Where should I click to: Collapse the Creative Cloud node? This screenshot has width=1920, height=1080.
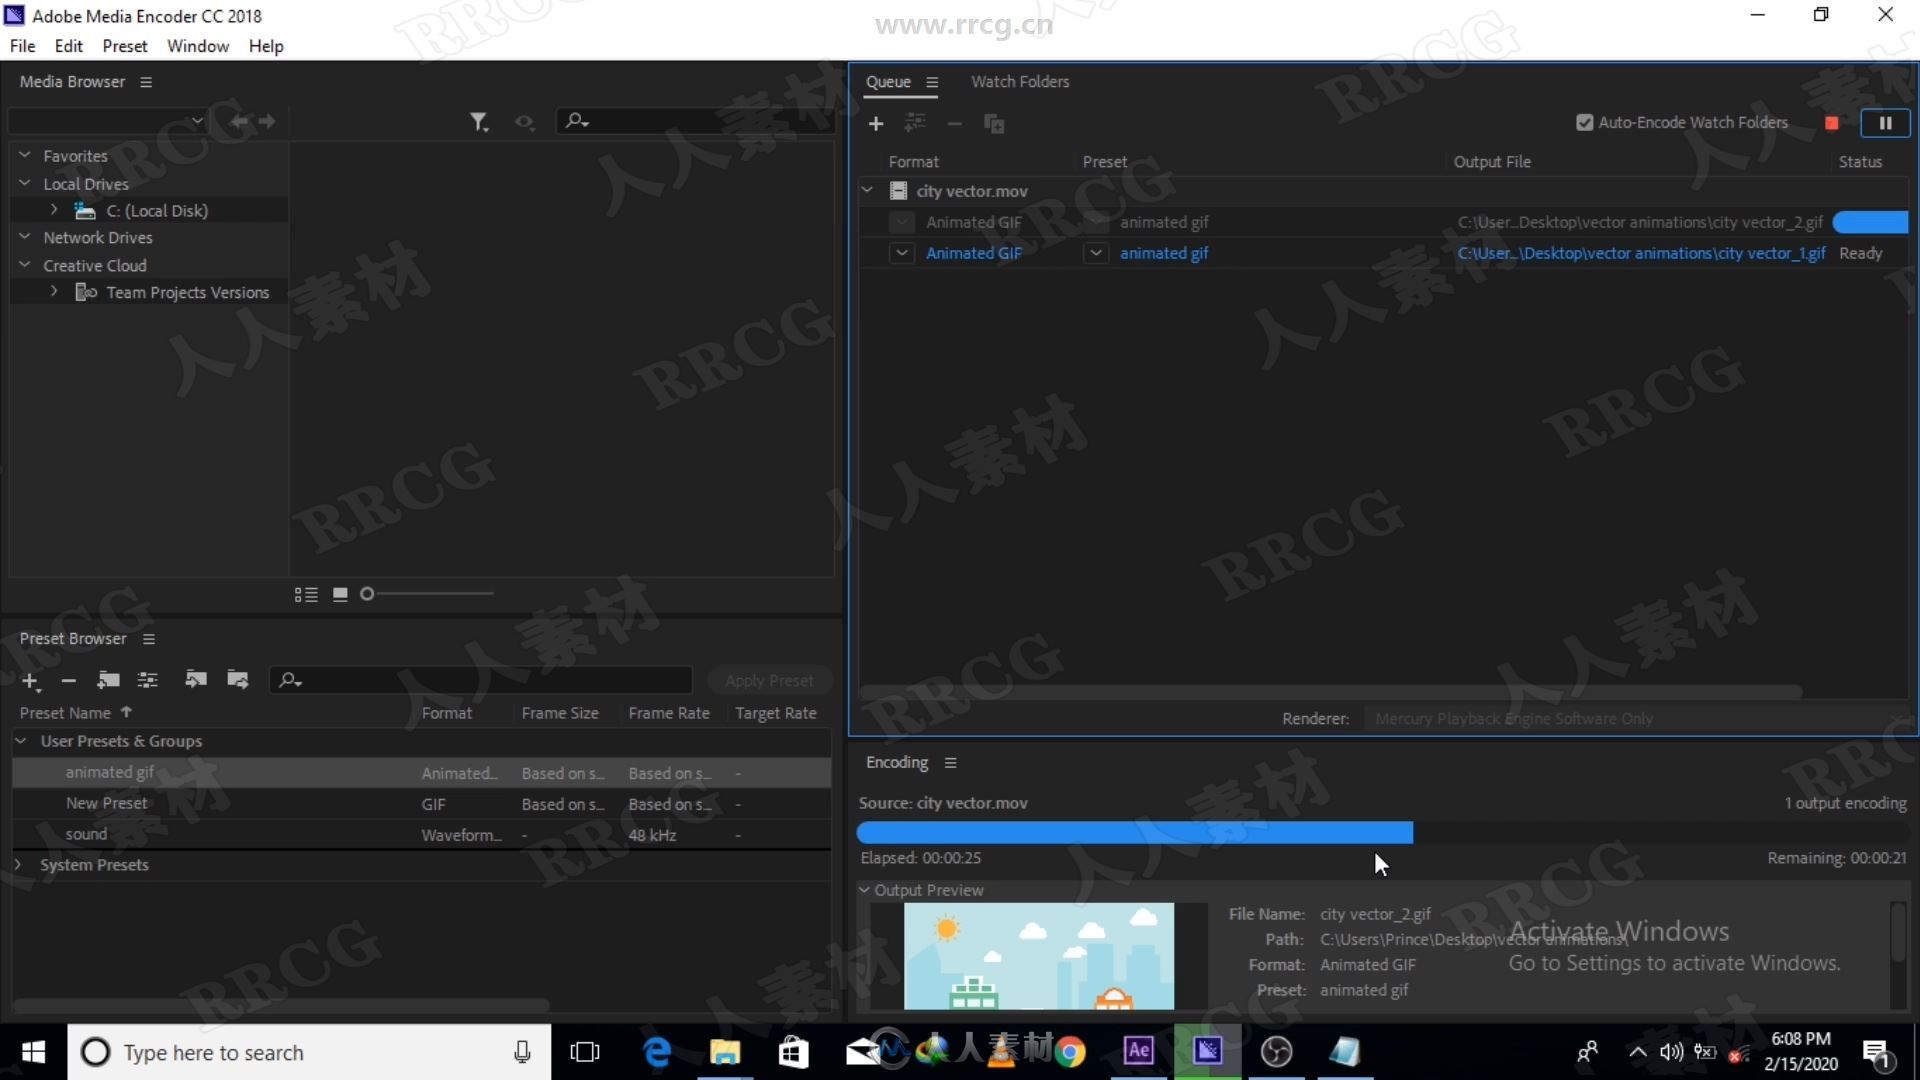click(x=25, y=266)
